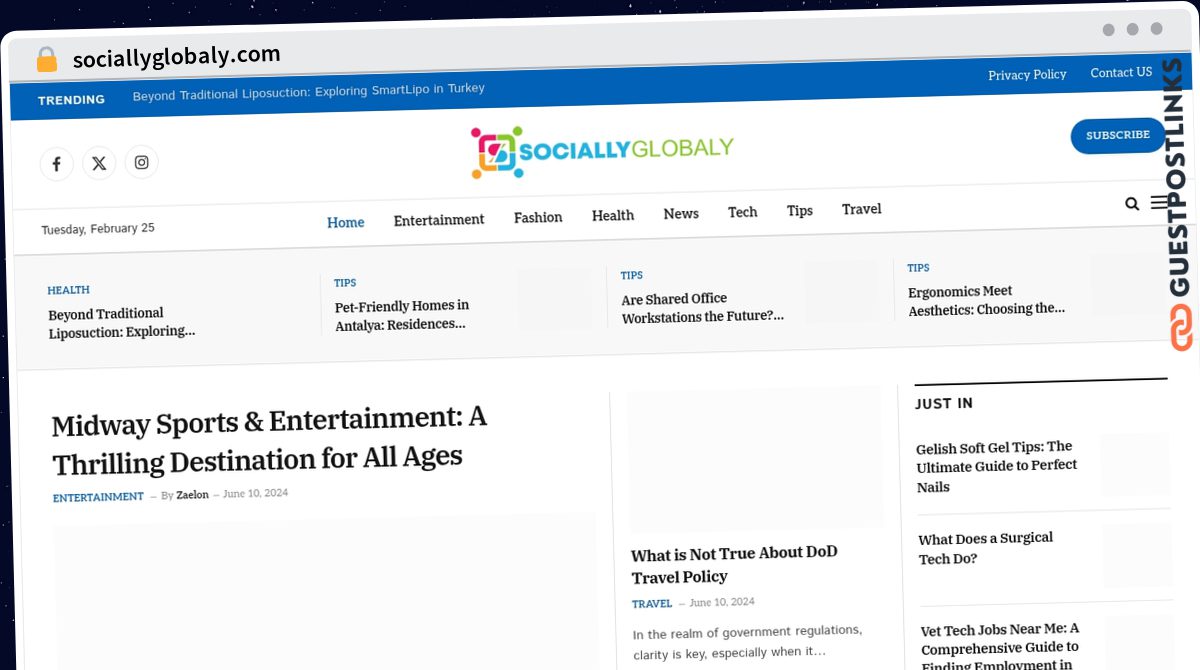Open the trending SmartLipo in Turkey headline
This screenshot has height=670, width=1200.
[x=309, y=91]
